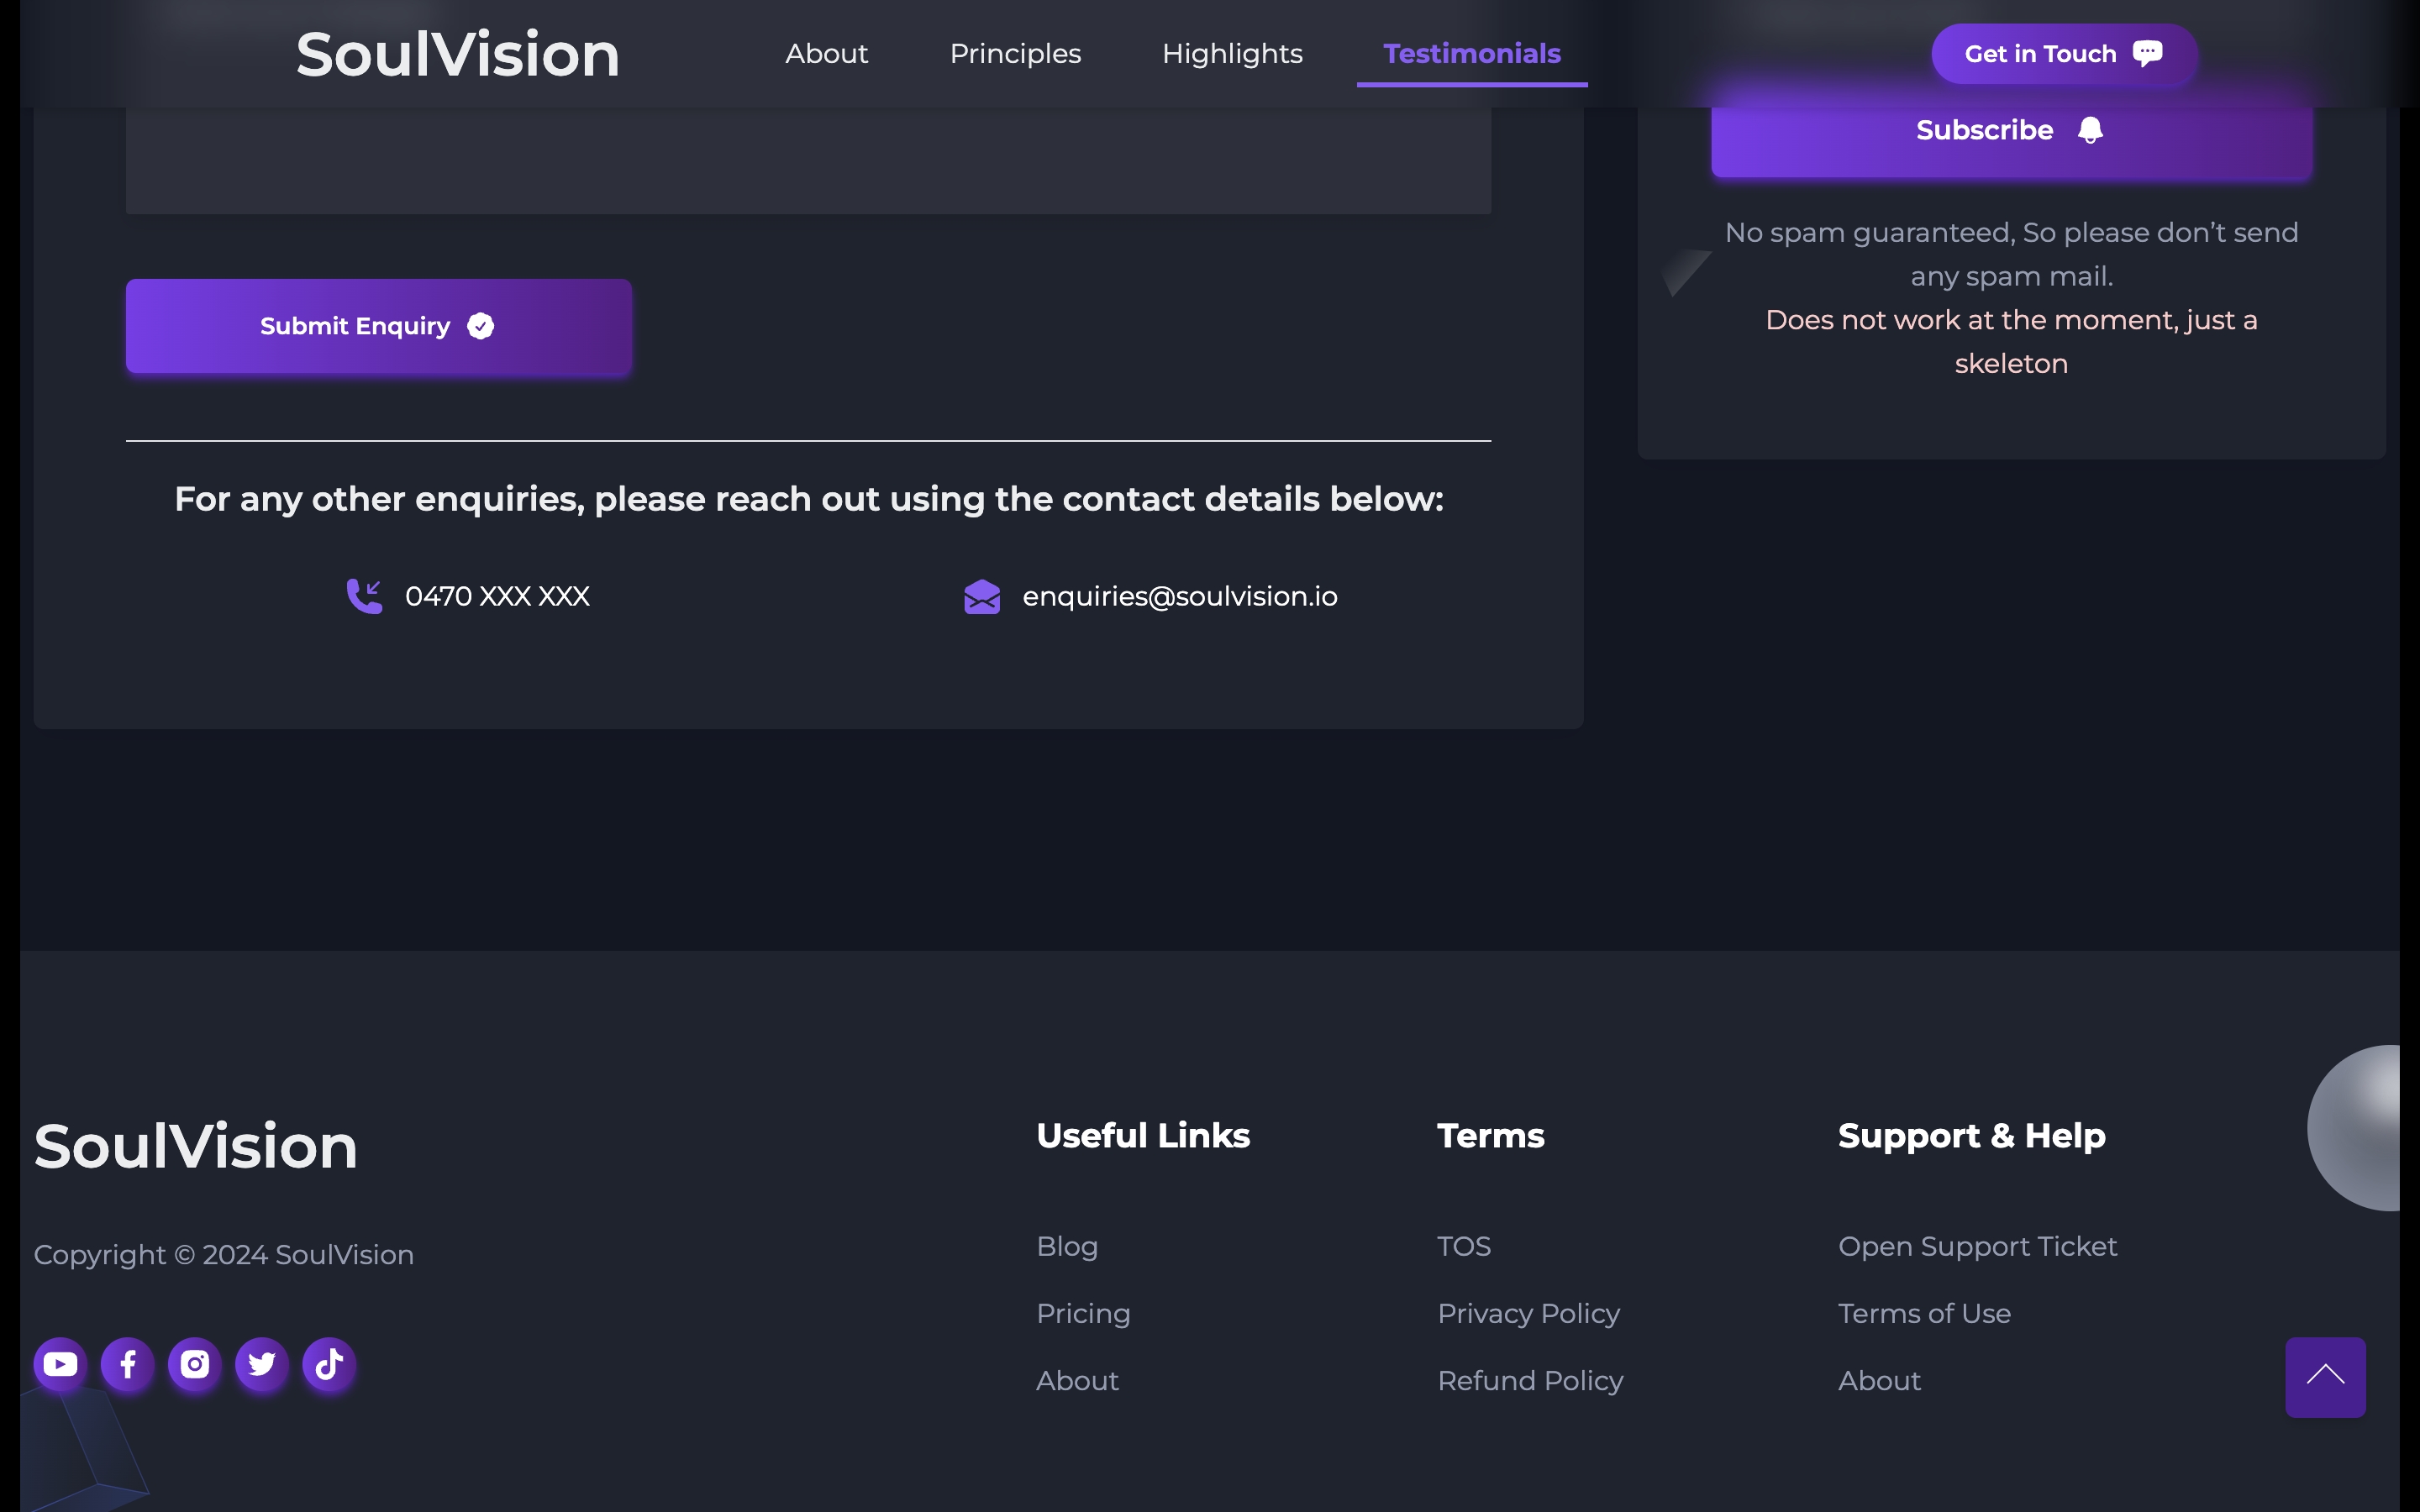Click the Facebook social media icon
The height and width of the screenshot is (1512, 2420).
[x=127, y=1364]
